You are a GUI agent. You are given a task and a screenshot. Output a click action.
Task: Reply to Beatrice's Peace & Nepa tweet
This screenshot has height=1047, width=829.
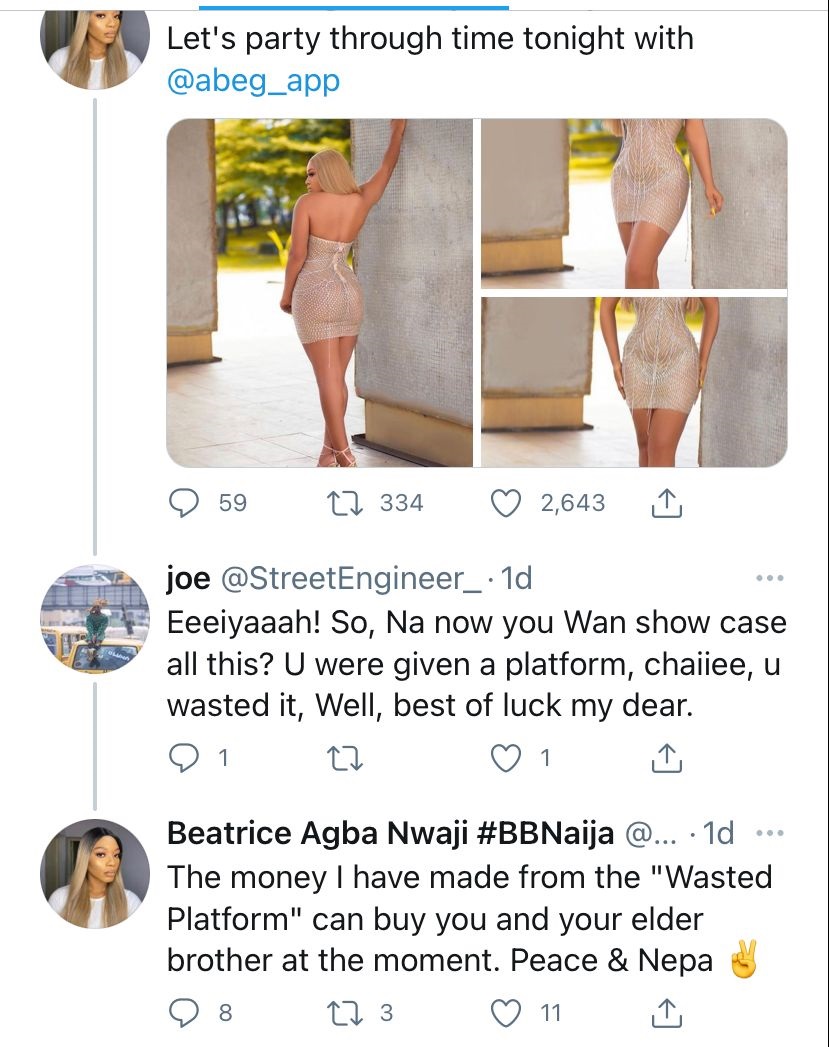click(182, 1014)
